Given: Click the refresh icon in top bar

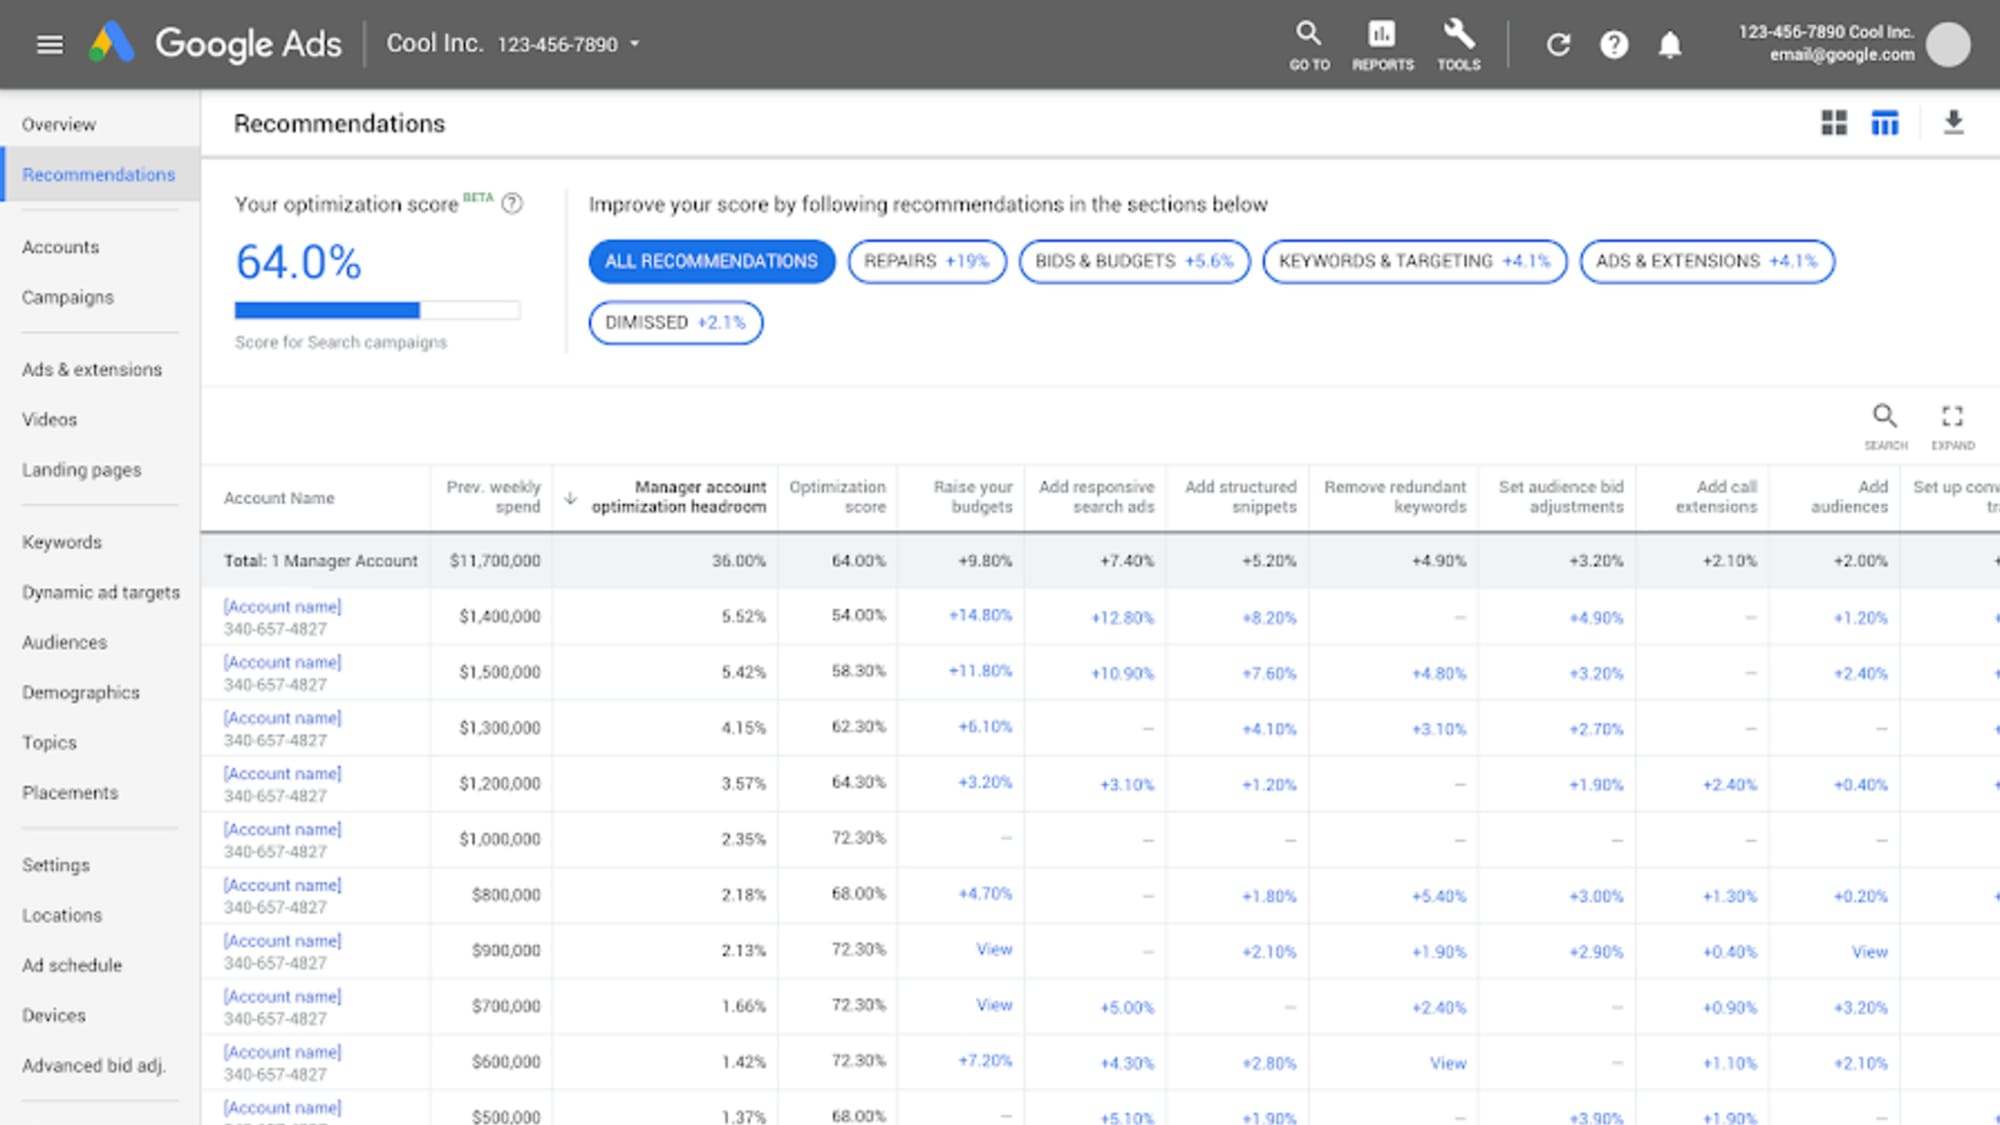Looking at the screenshot, I should coord(1558,45).
